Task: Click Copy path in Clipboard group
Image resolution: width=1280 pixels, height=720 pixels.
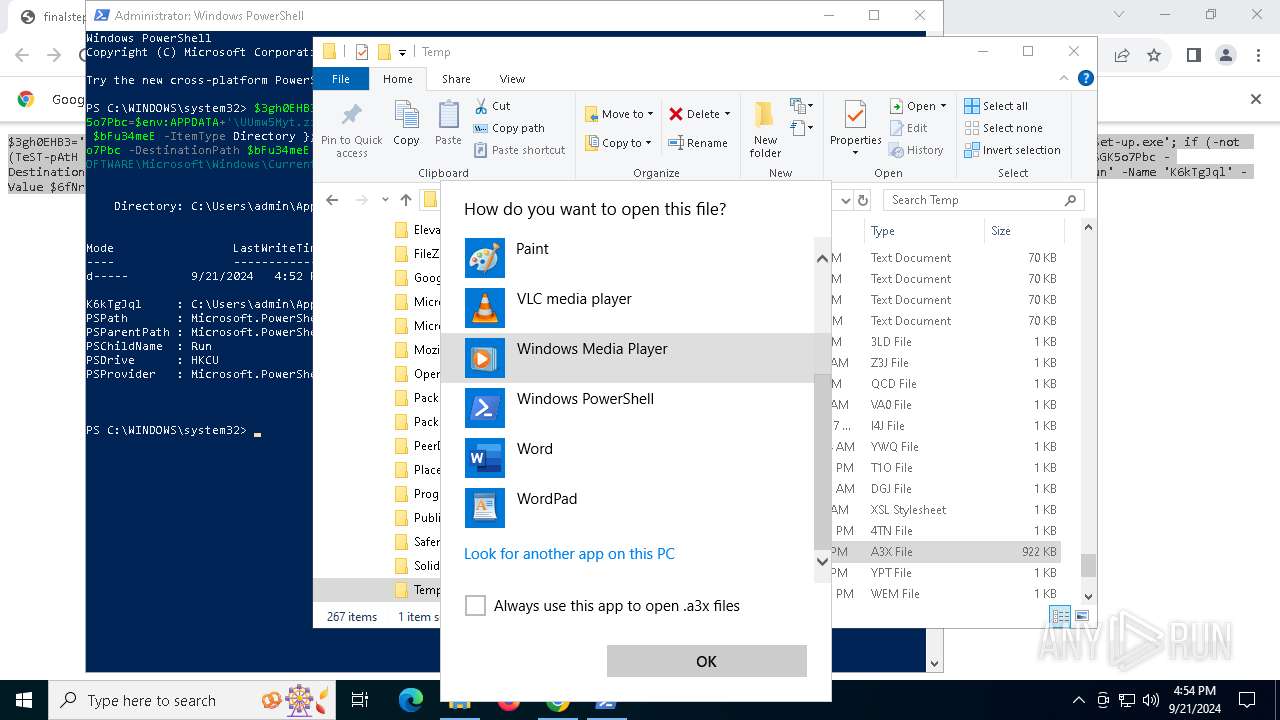Action: pos(508,128)
